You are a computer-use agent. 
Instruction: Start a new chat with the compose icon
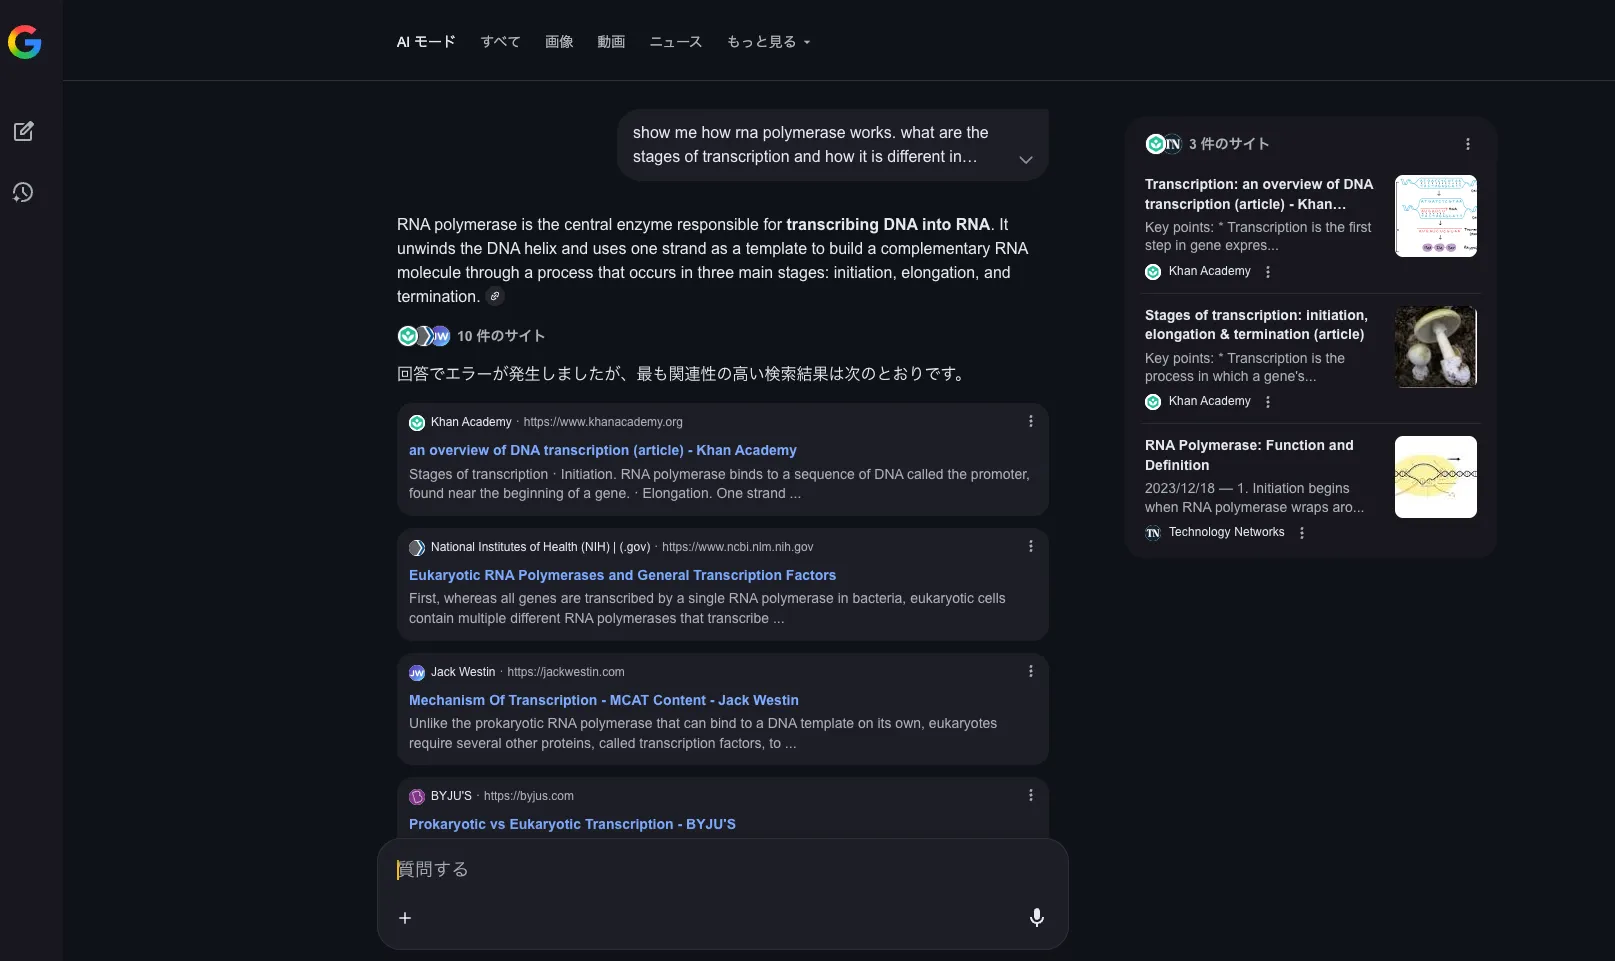pyautogui.click(x=24, y=131)
